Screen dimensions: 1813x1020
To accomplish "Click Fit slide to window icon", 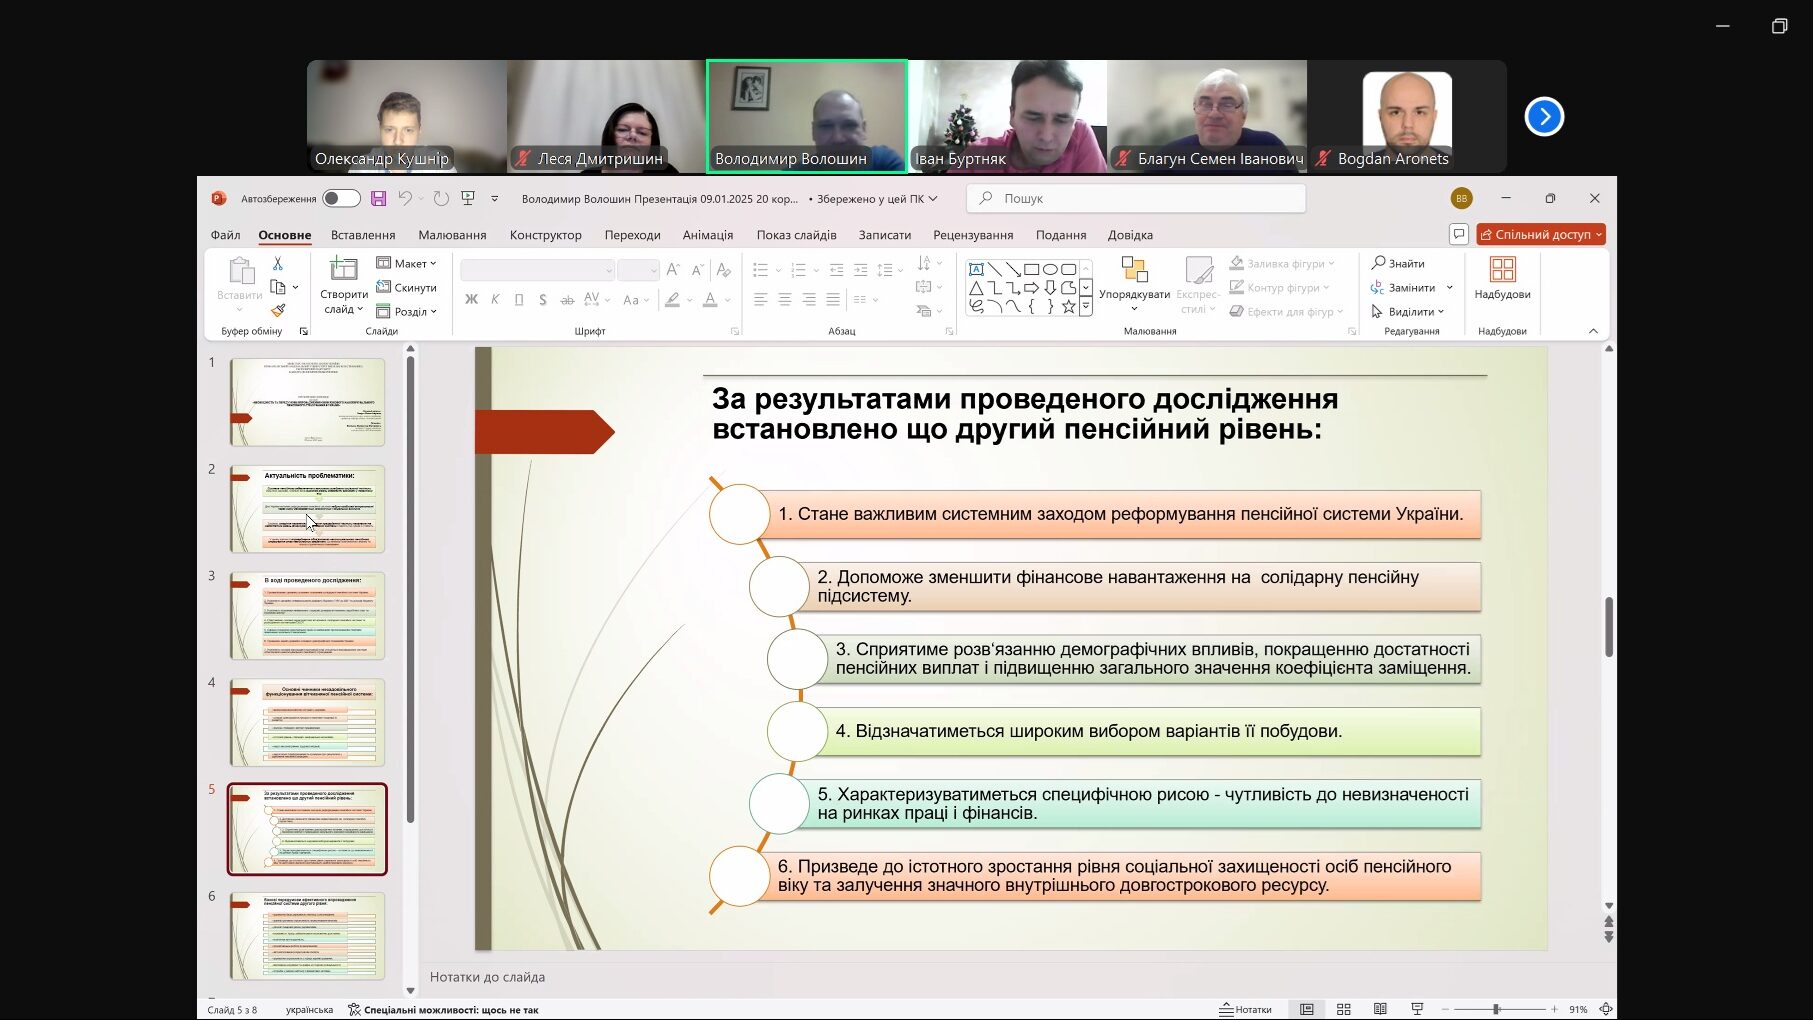I will (x=1606, y=1009).
